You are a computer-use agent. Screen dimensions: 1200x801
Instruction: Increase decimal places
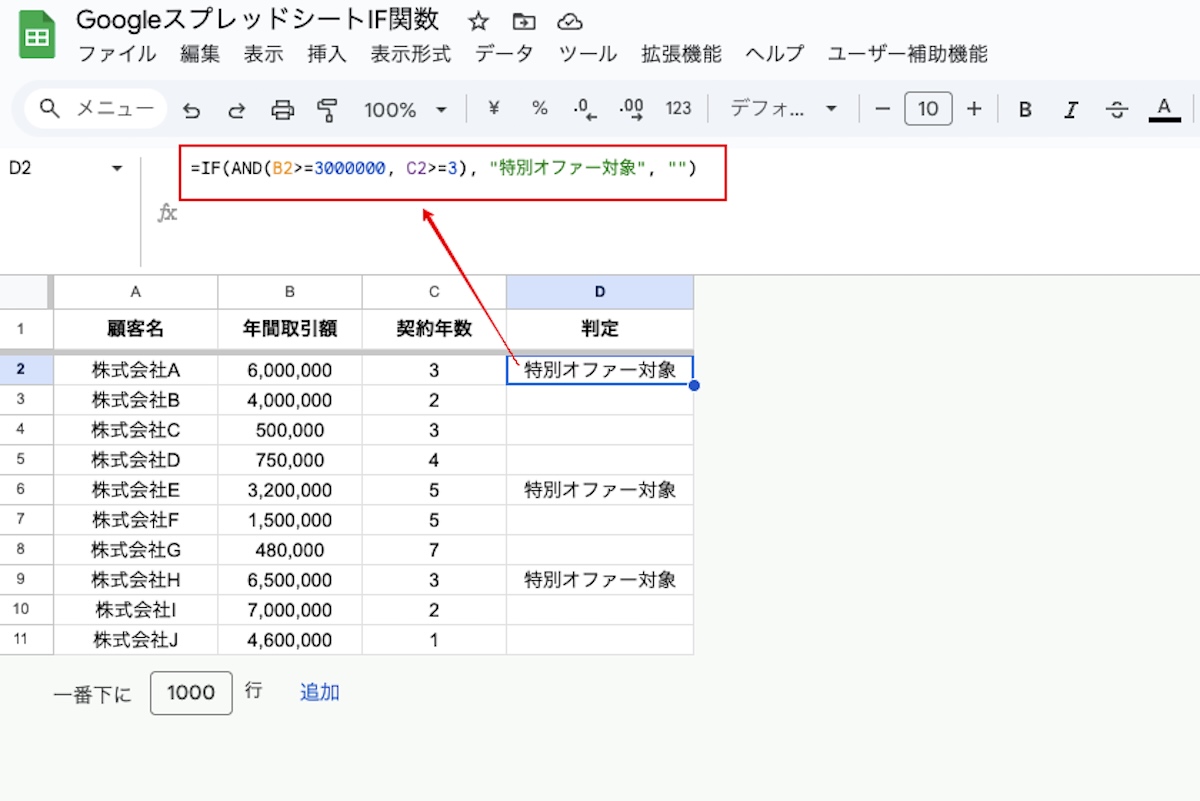(x=632, y=109)
